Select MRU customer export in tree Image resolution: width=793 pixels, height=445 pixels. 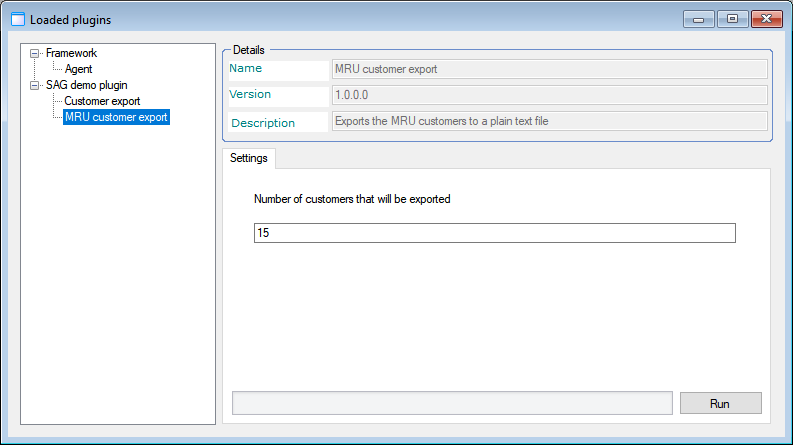pos(116,117)
